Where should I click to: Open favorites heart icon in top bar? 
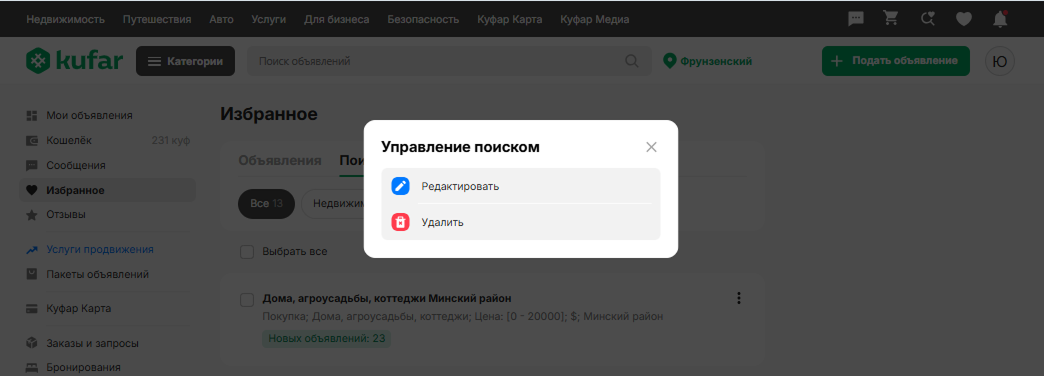(x=963, y=19)
